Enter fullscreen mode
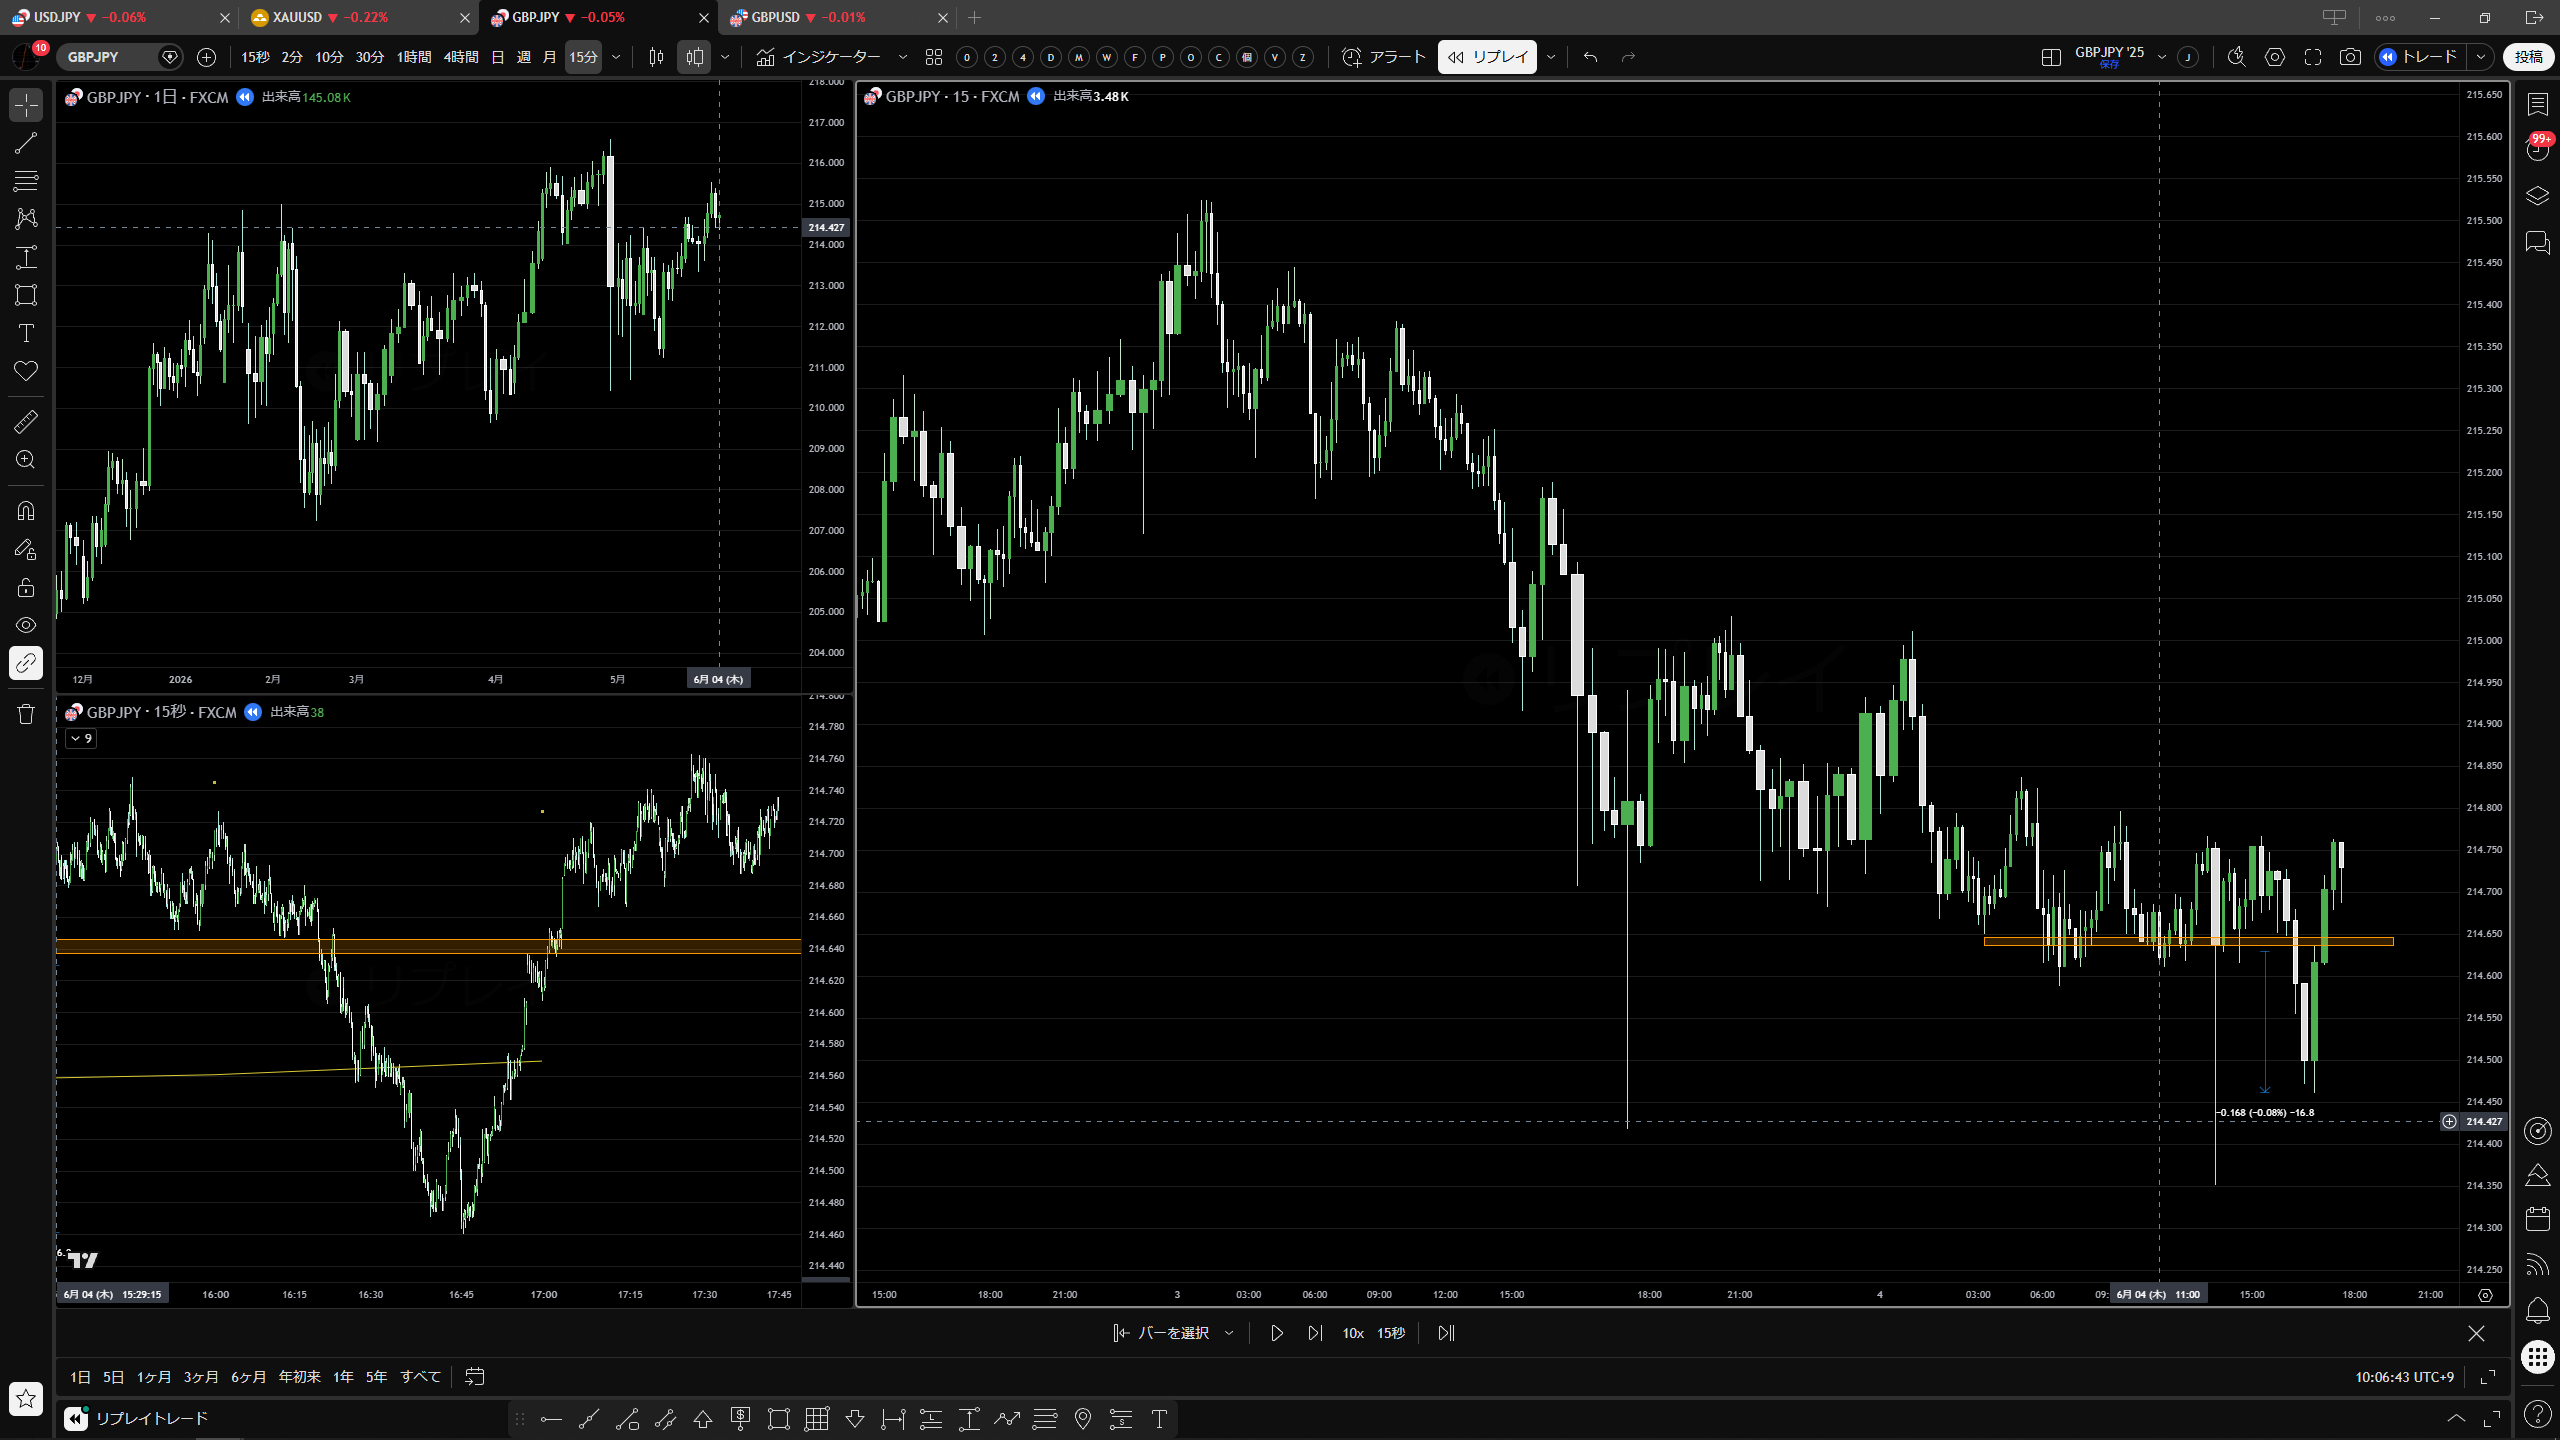Image resolution: width=2560 pixels, height=1440 pixels. point(2313,57)
